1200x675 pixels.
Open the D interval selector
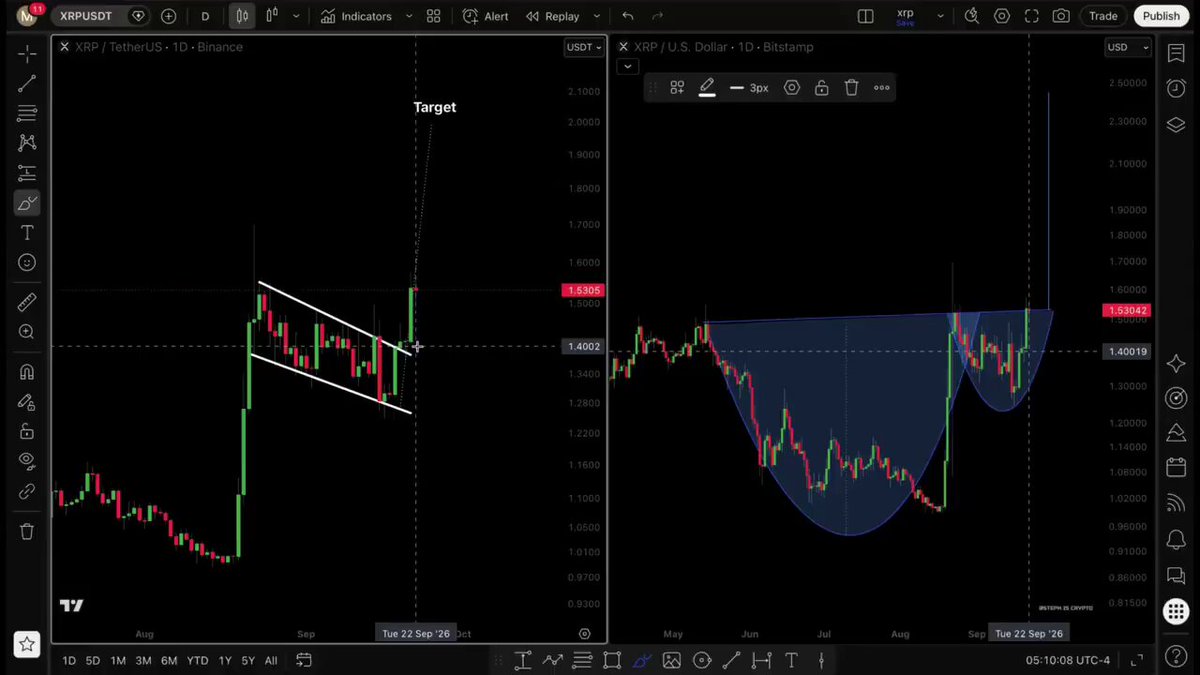(205, 16)
